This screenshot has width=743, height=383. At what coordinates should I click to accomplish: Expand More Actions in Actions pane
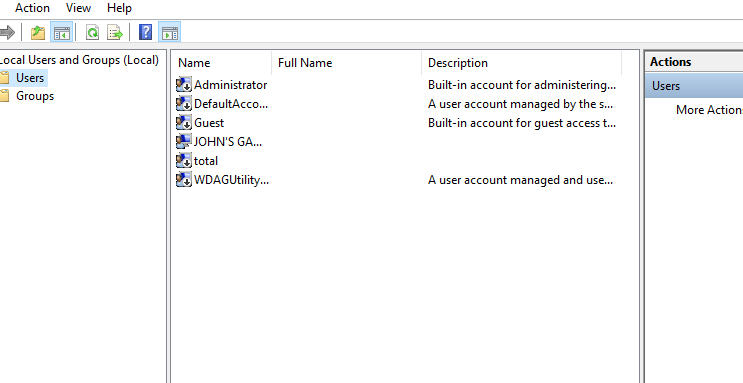(709, 109)
